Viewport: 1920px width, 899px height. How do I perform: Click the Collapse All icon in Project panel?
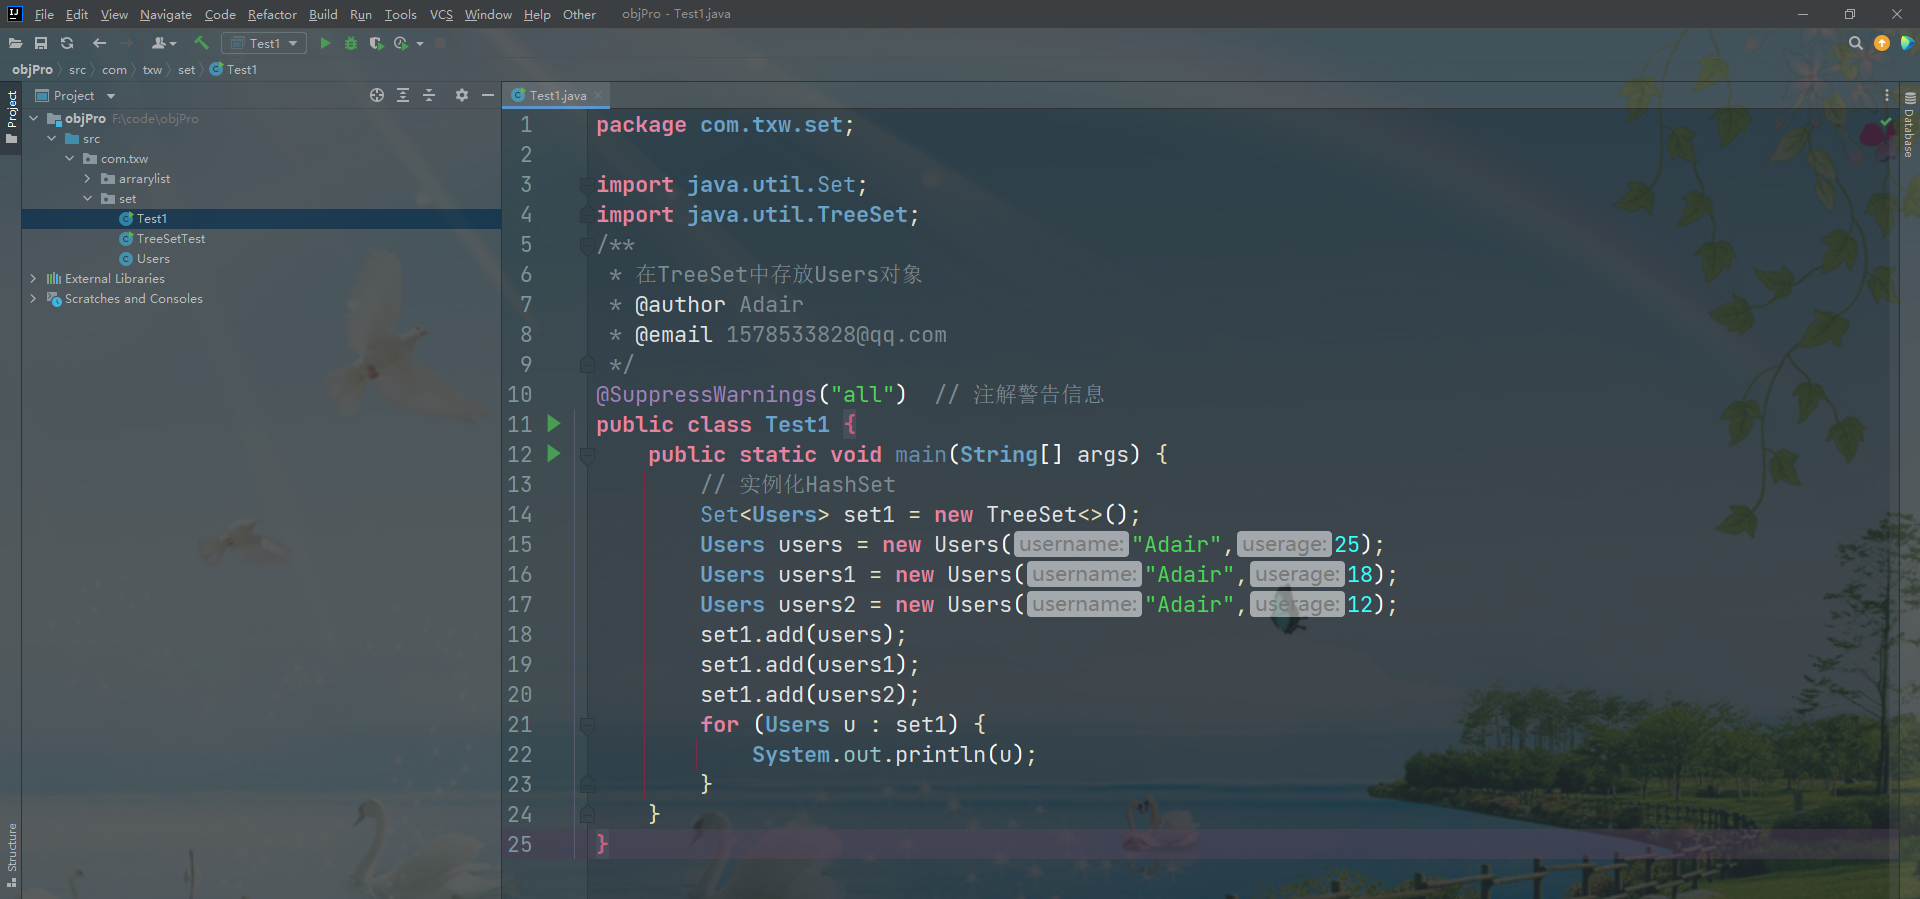click(x=429, y=95)
